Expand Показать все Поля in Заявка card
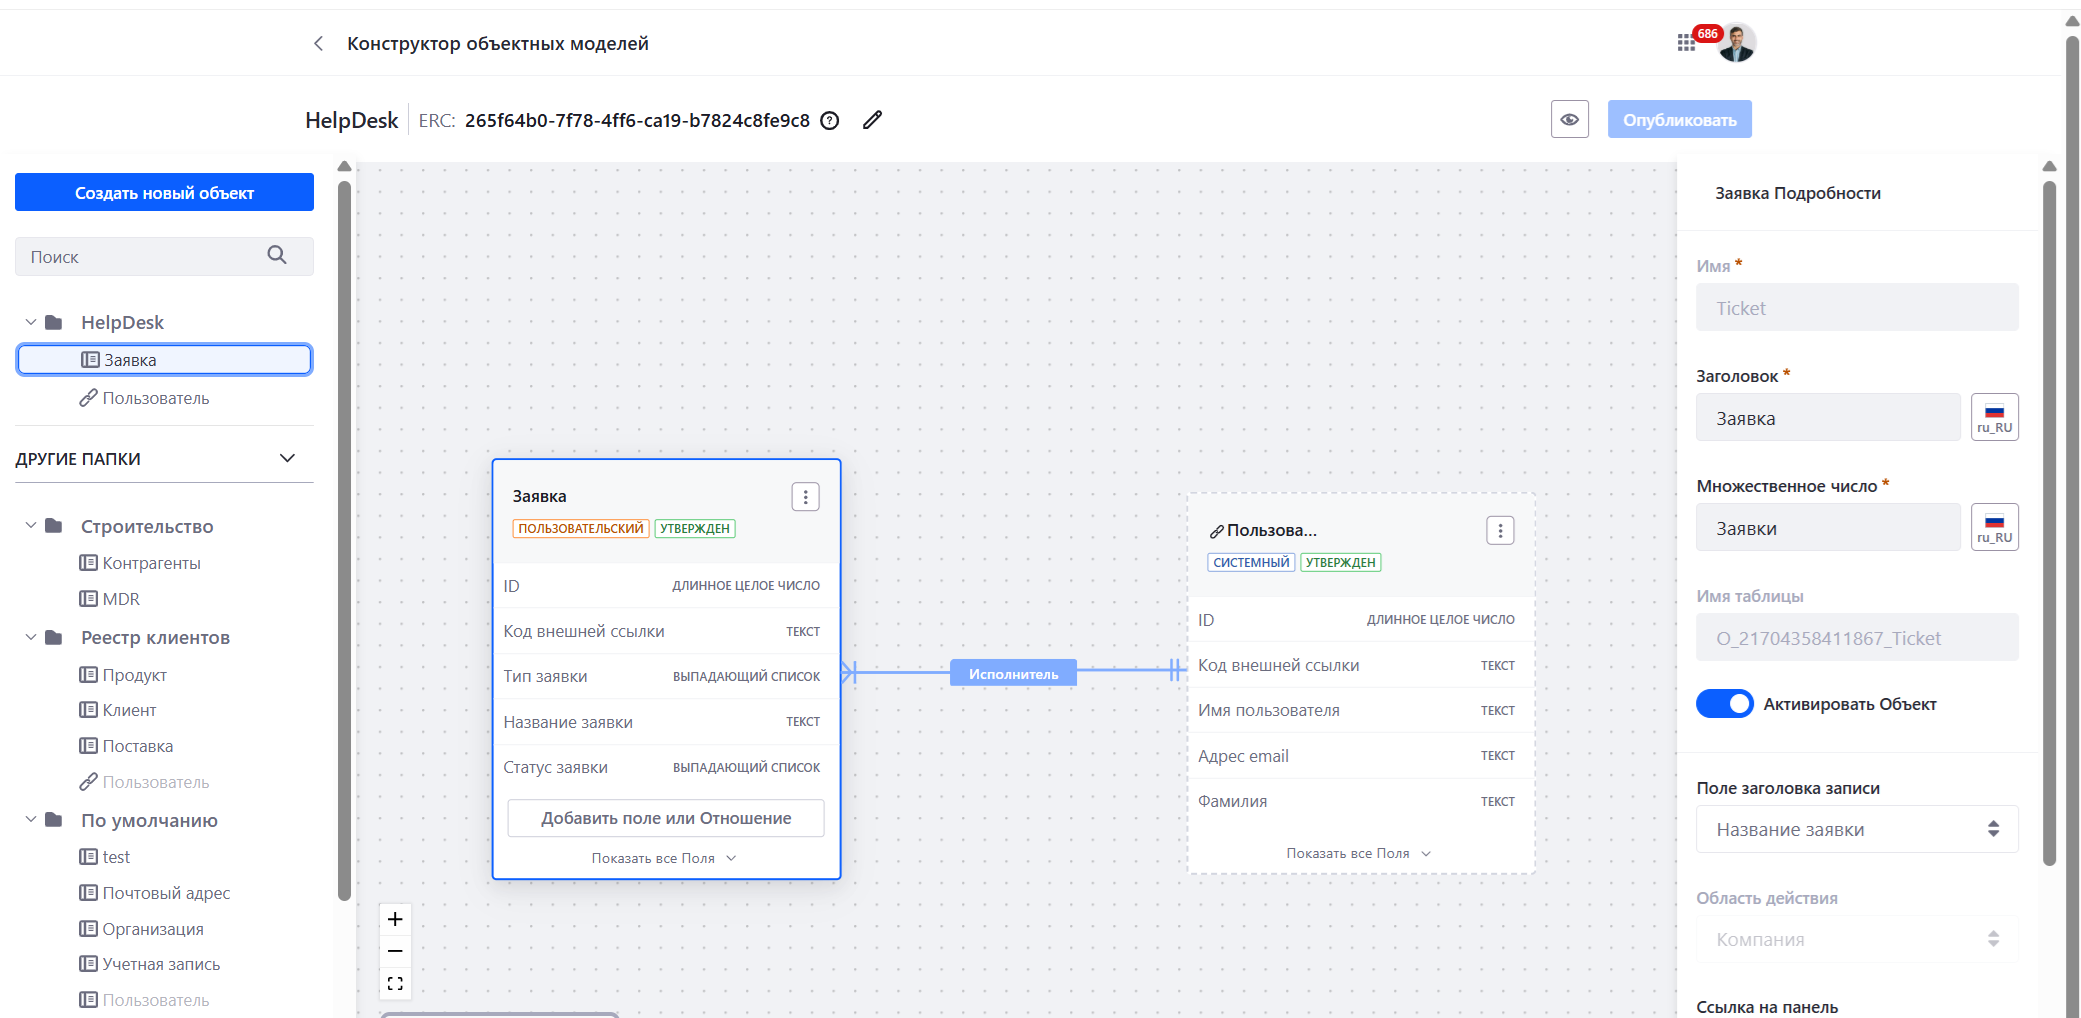 (x=664, y=858)
